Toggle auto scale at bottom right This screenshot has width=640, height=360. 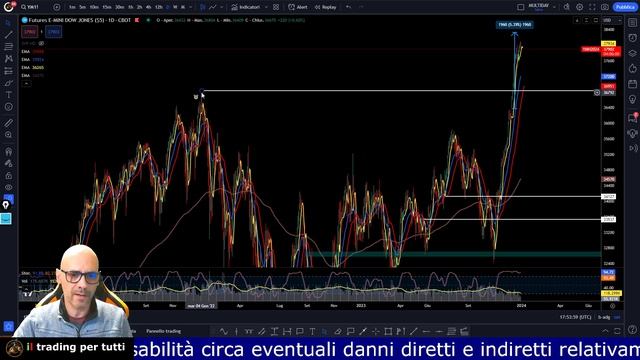(617, 317)
